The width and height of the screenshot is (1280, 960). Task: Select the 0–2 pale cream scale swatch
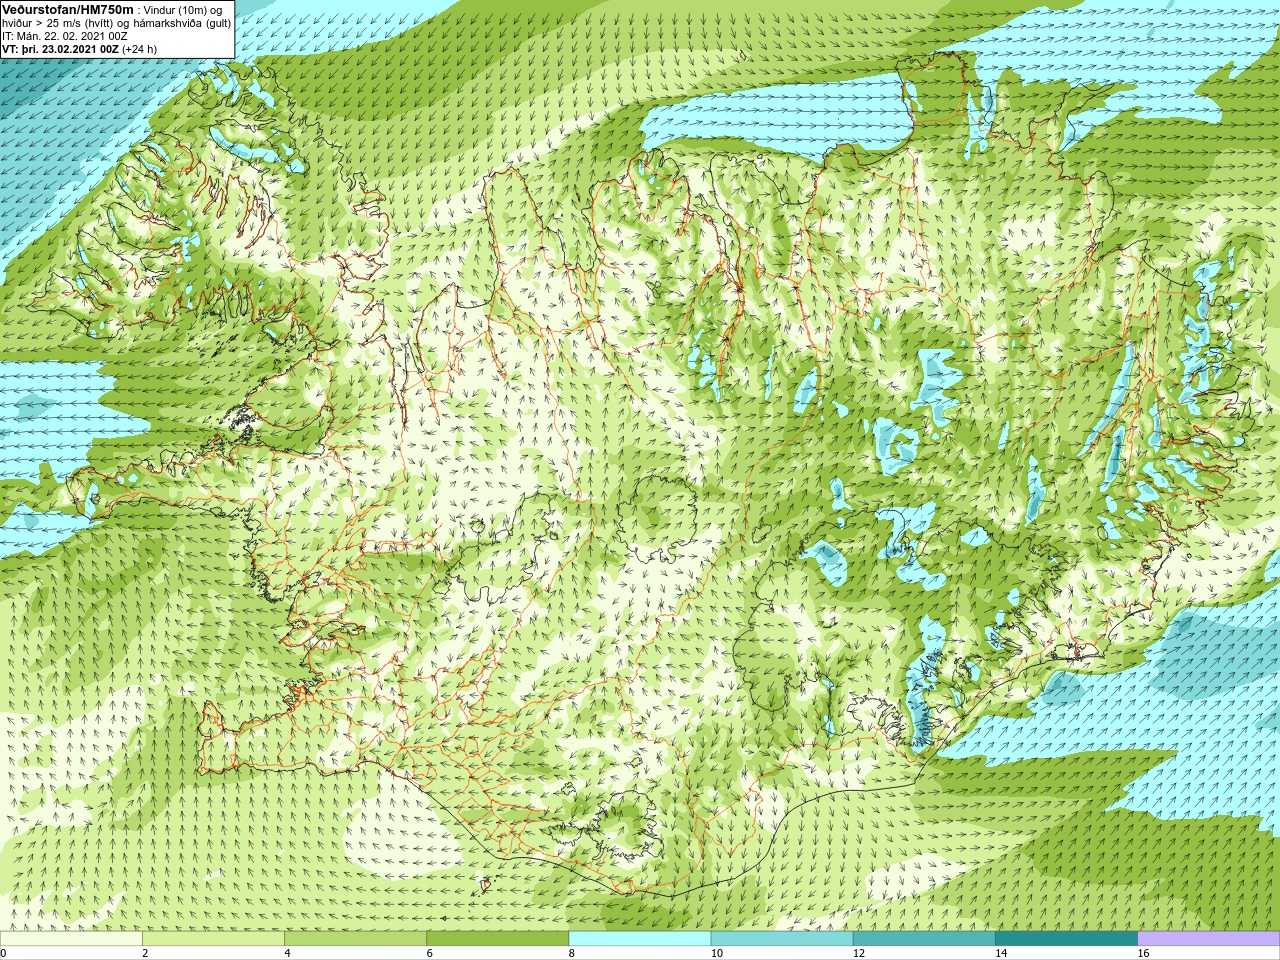(71, 939)
